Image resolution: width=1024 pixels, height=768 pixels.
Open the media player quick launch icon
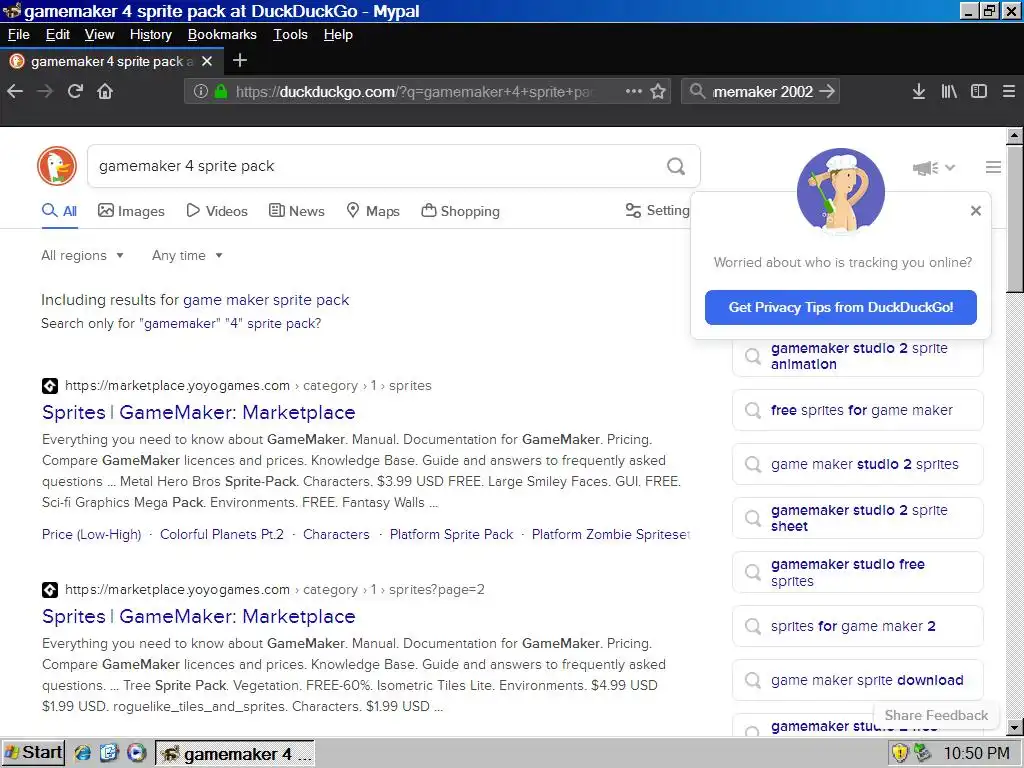(136, 753)
